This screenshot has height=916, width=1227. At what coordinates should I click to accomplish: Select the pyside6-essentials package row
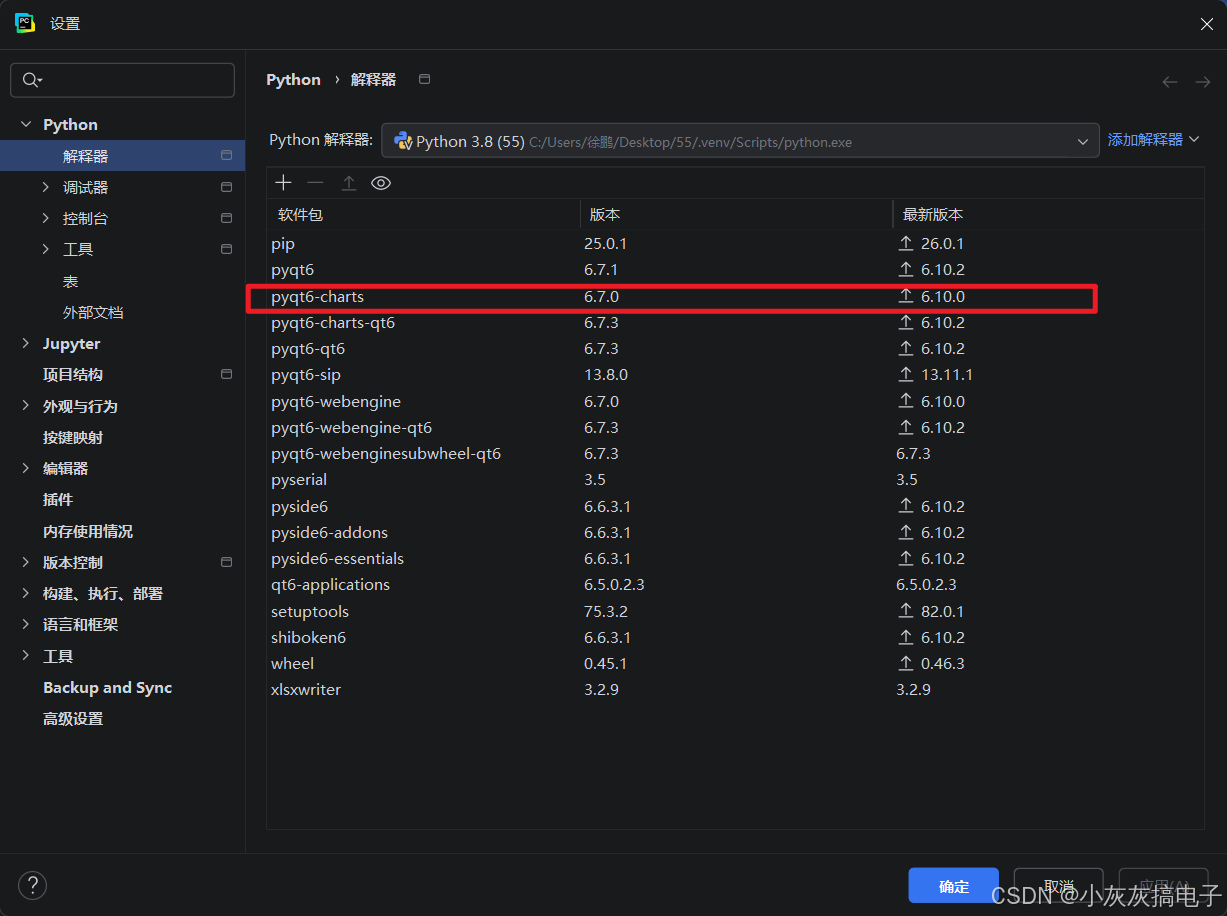click(735, 558)
